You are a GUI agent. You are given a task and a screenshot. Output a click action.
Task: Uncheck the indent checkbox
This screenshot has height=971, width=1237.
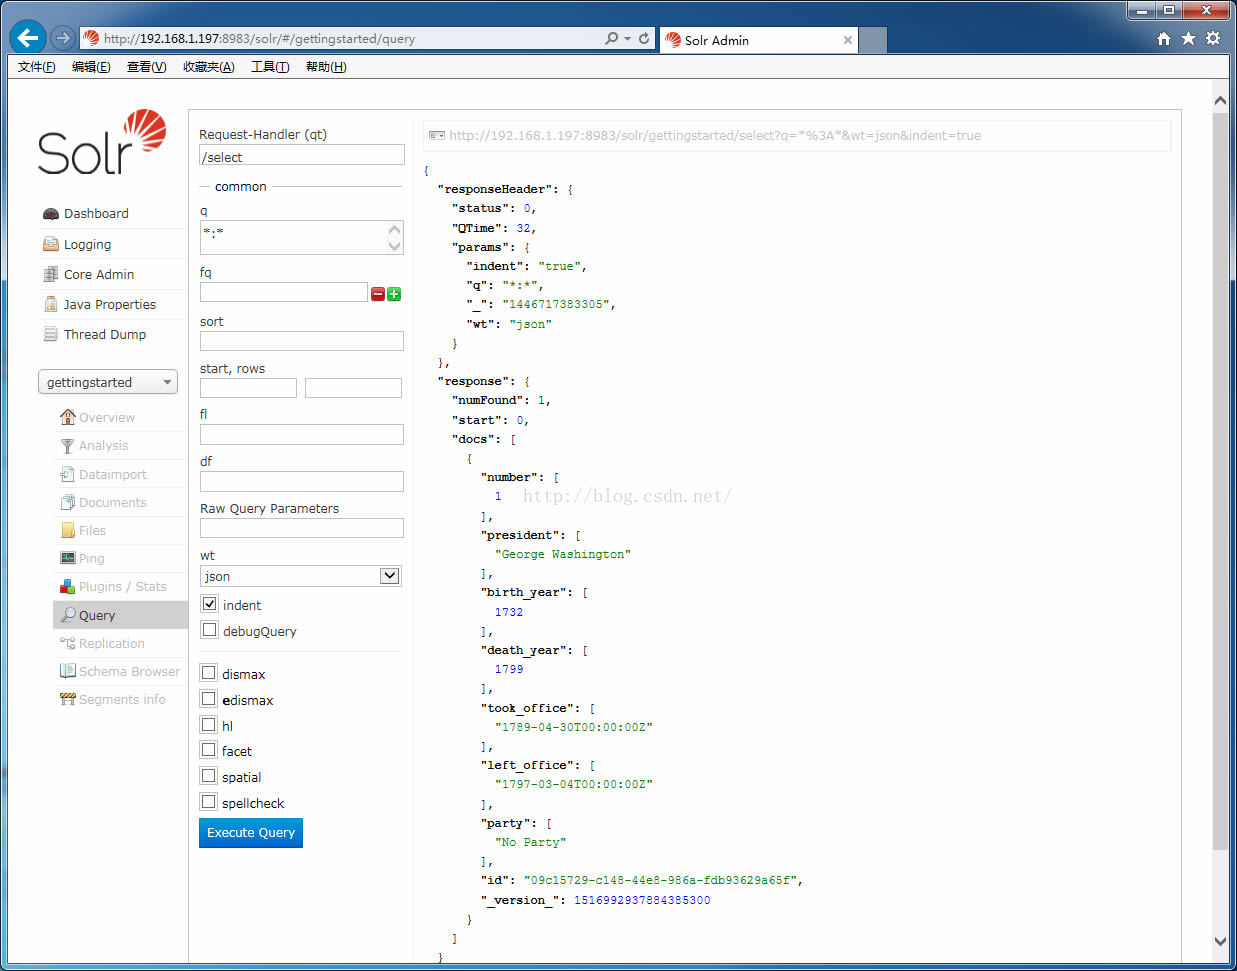point(209,604)
